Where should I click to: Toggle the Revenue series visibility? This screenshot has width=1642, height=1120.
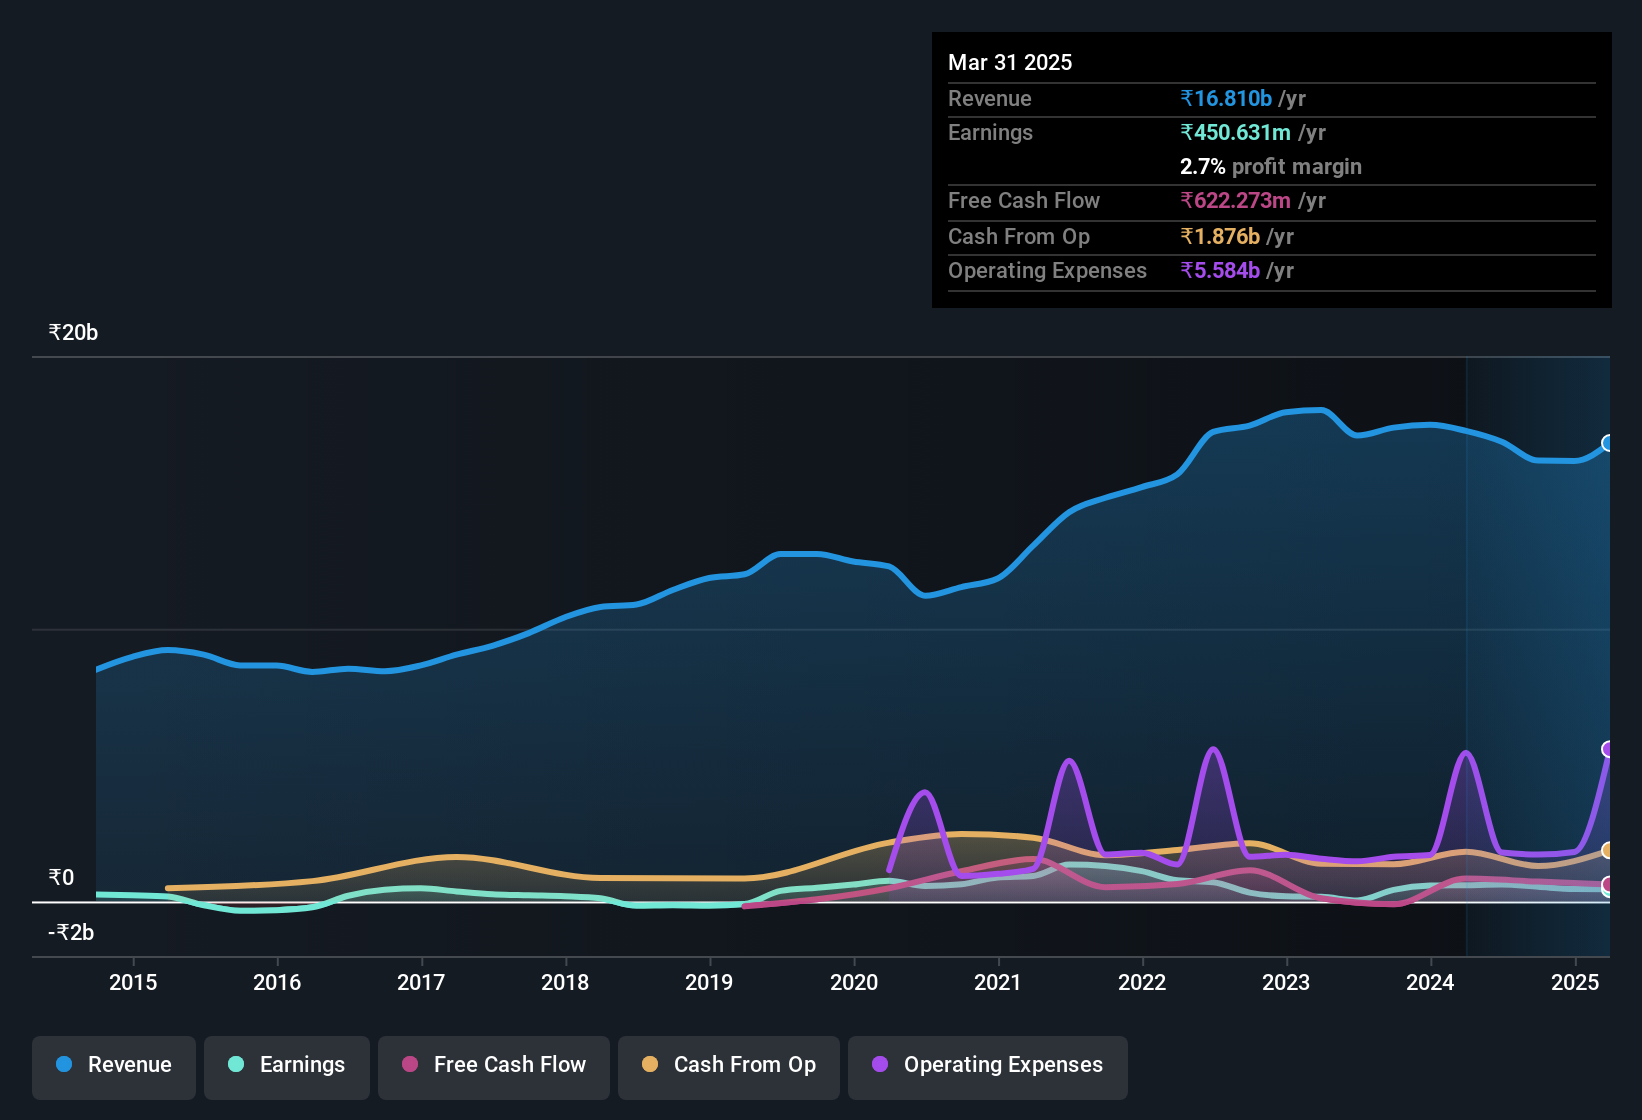click(x=113, y=1066)
